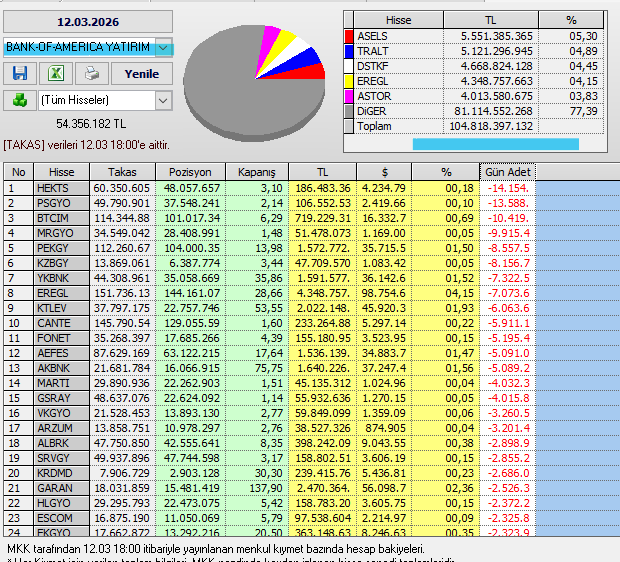Click the printer icon
This screenshot has height=562, width=620.
92,74
